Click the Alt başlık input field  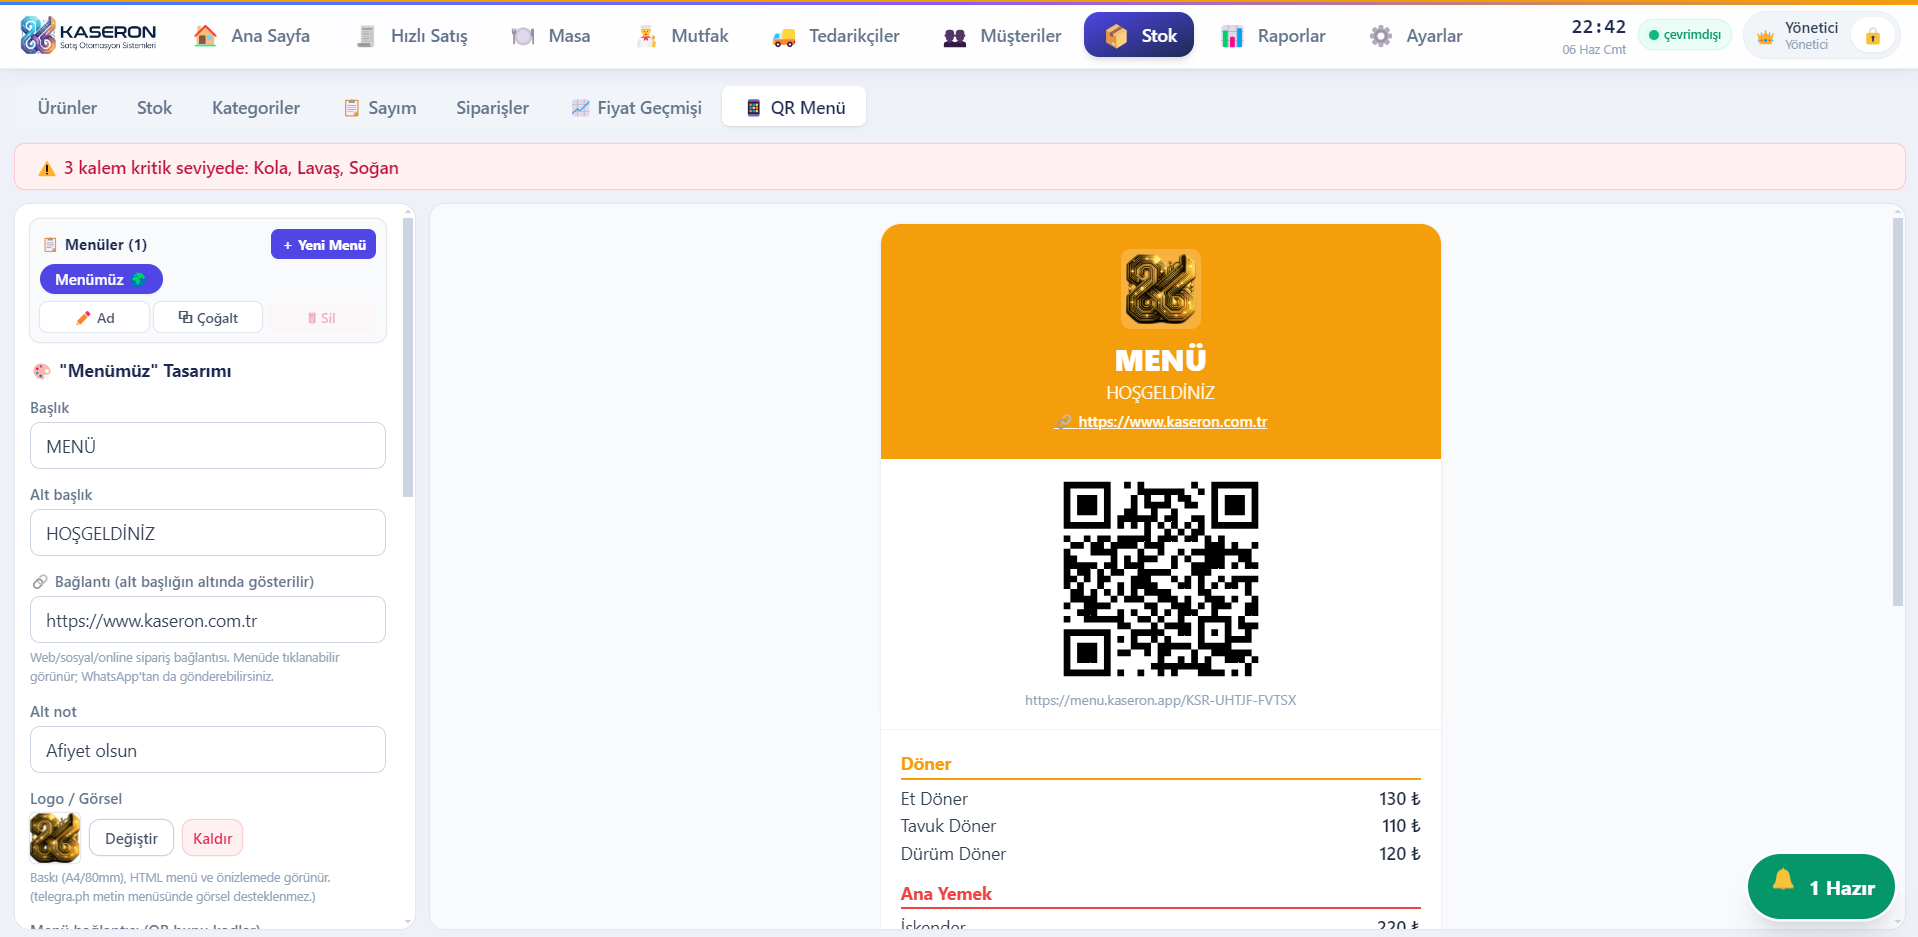[x=208, y=533]
